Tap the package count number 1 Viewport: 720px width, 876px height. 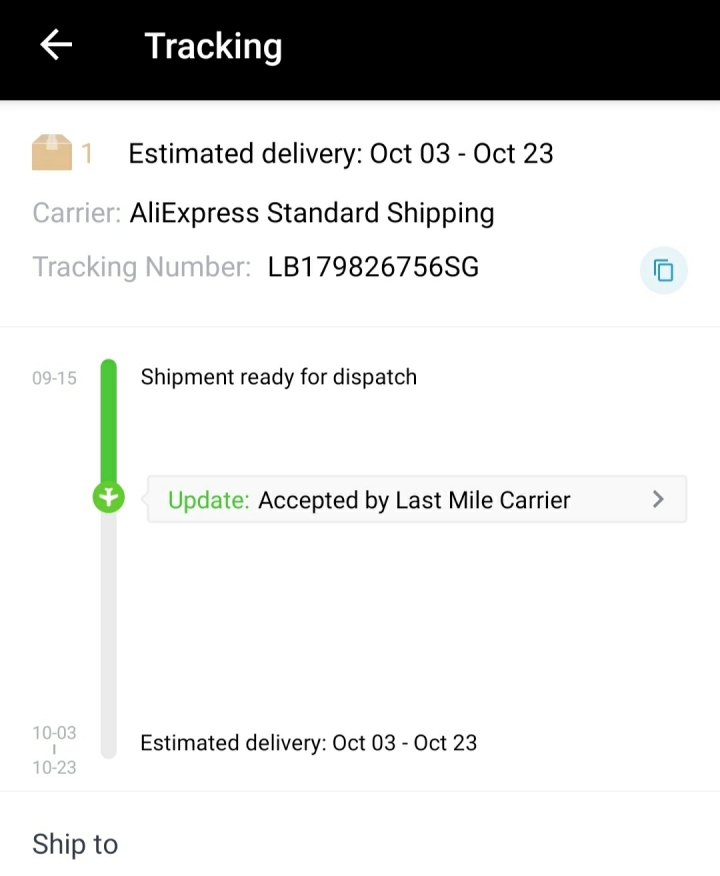(x=87, y=154)
